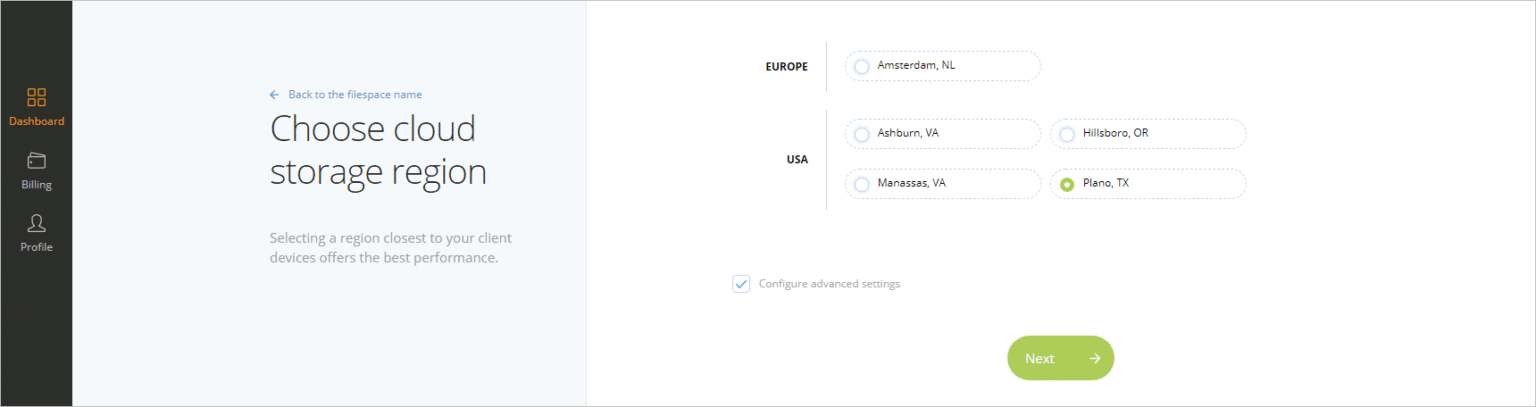Click the selected Plano, TX radio button

click(1067, 185)
